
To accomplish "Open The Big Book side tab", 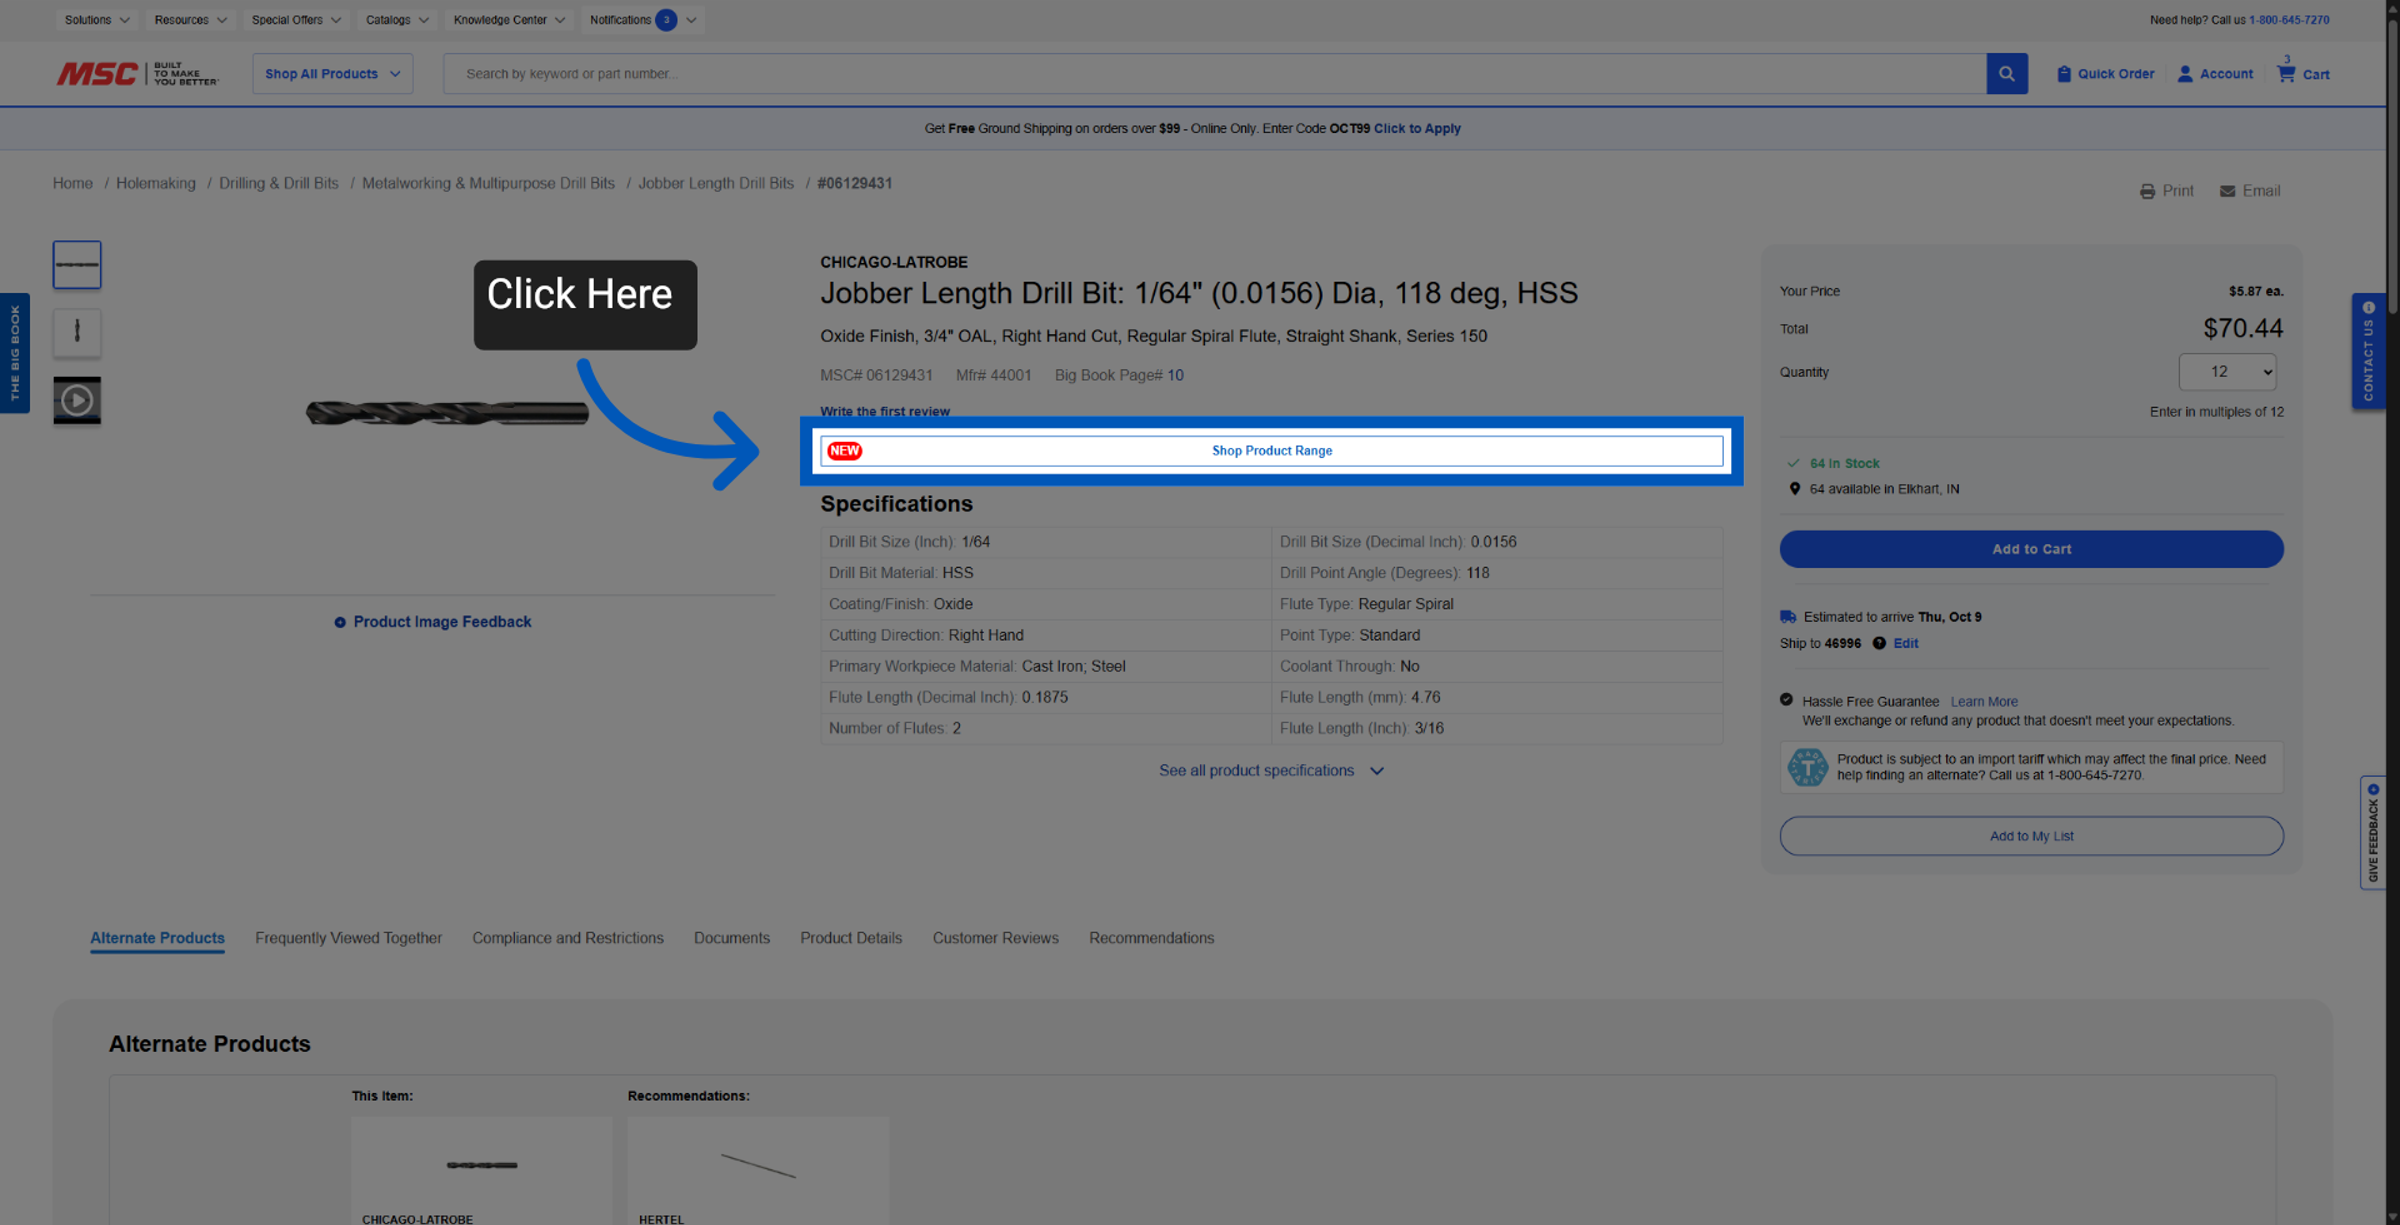I will point(15,352).
